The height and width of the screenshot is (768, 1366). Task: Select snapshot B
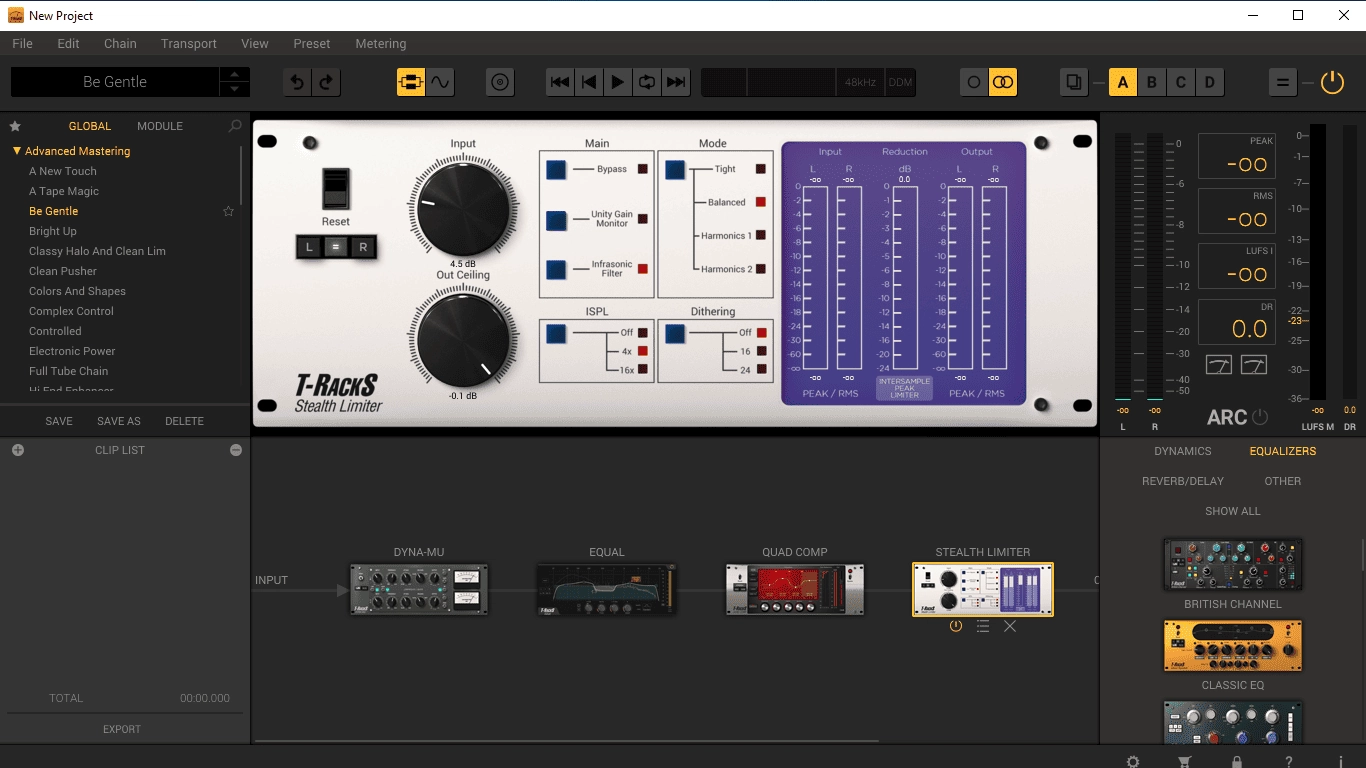1152,82
